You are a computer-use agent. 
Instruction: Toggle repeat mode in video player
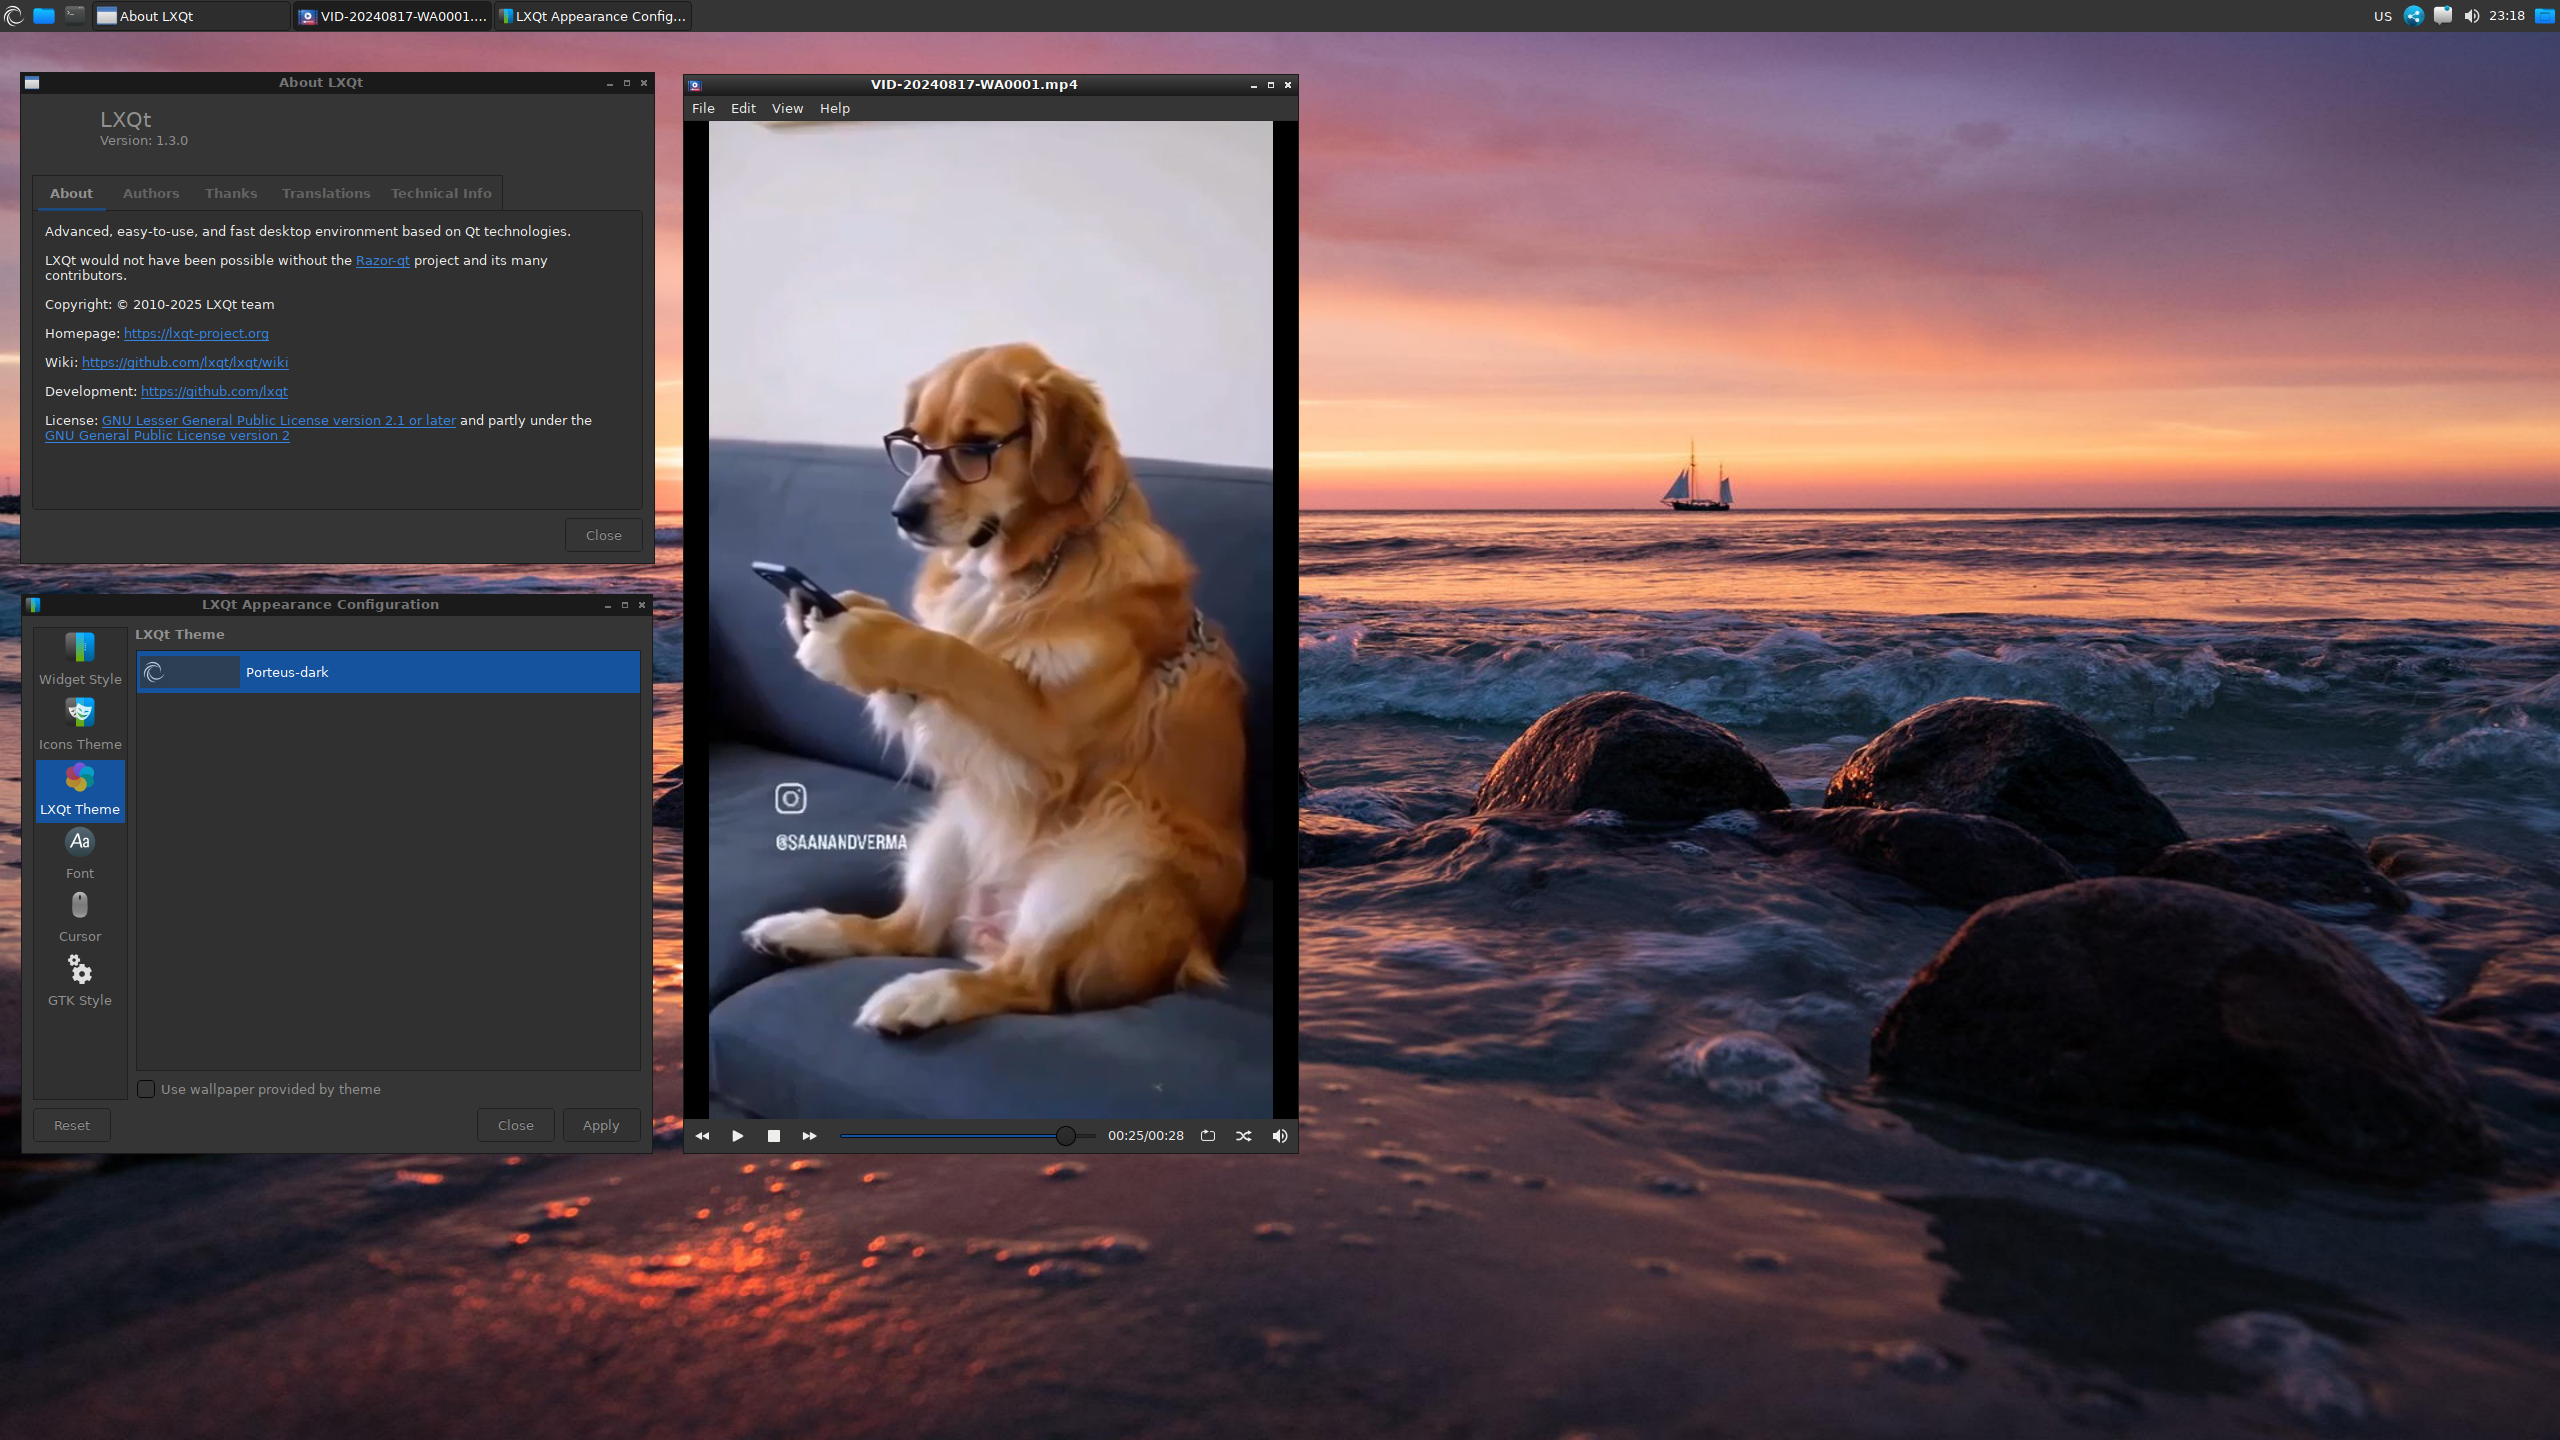(1208, 1136)
